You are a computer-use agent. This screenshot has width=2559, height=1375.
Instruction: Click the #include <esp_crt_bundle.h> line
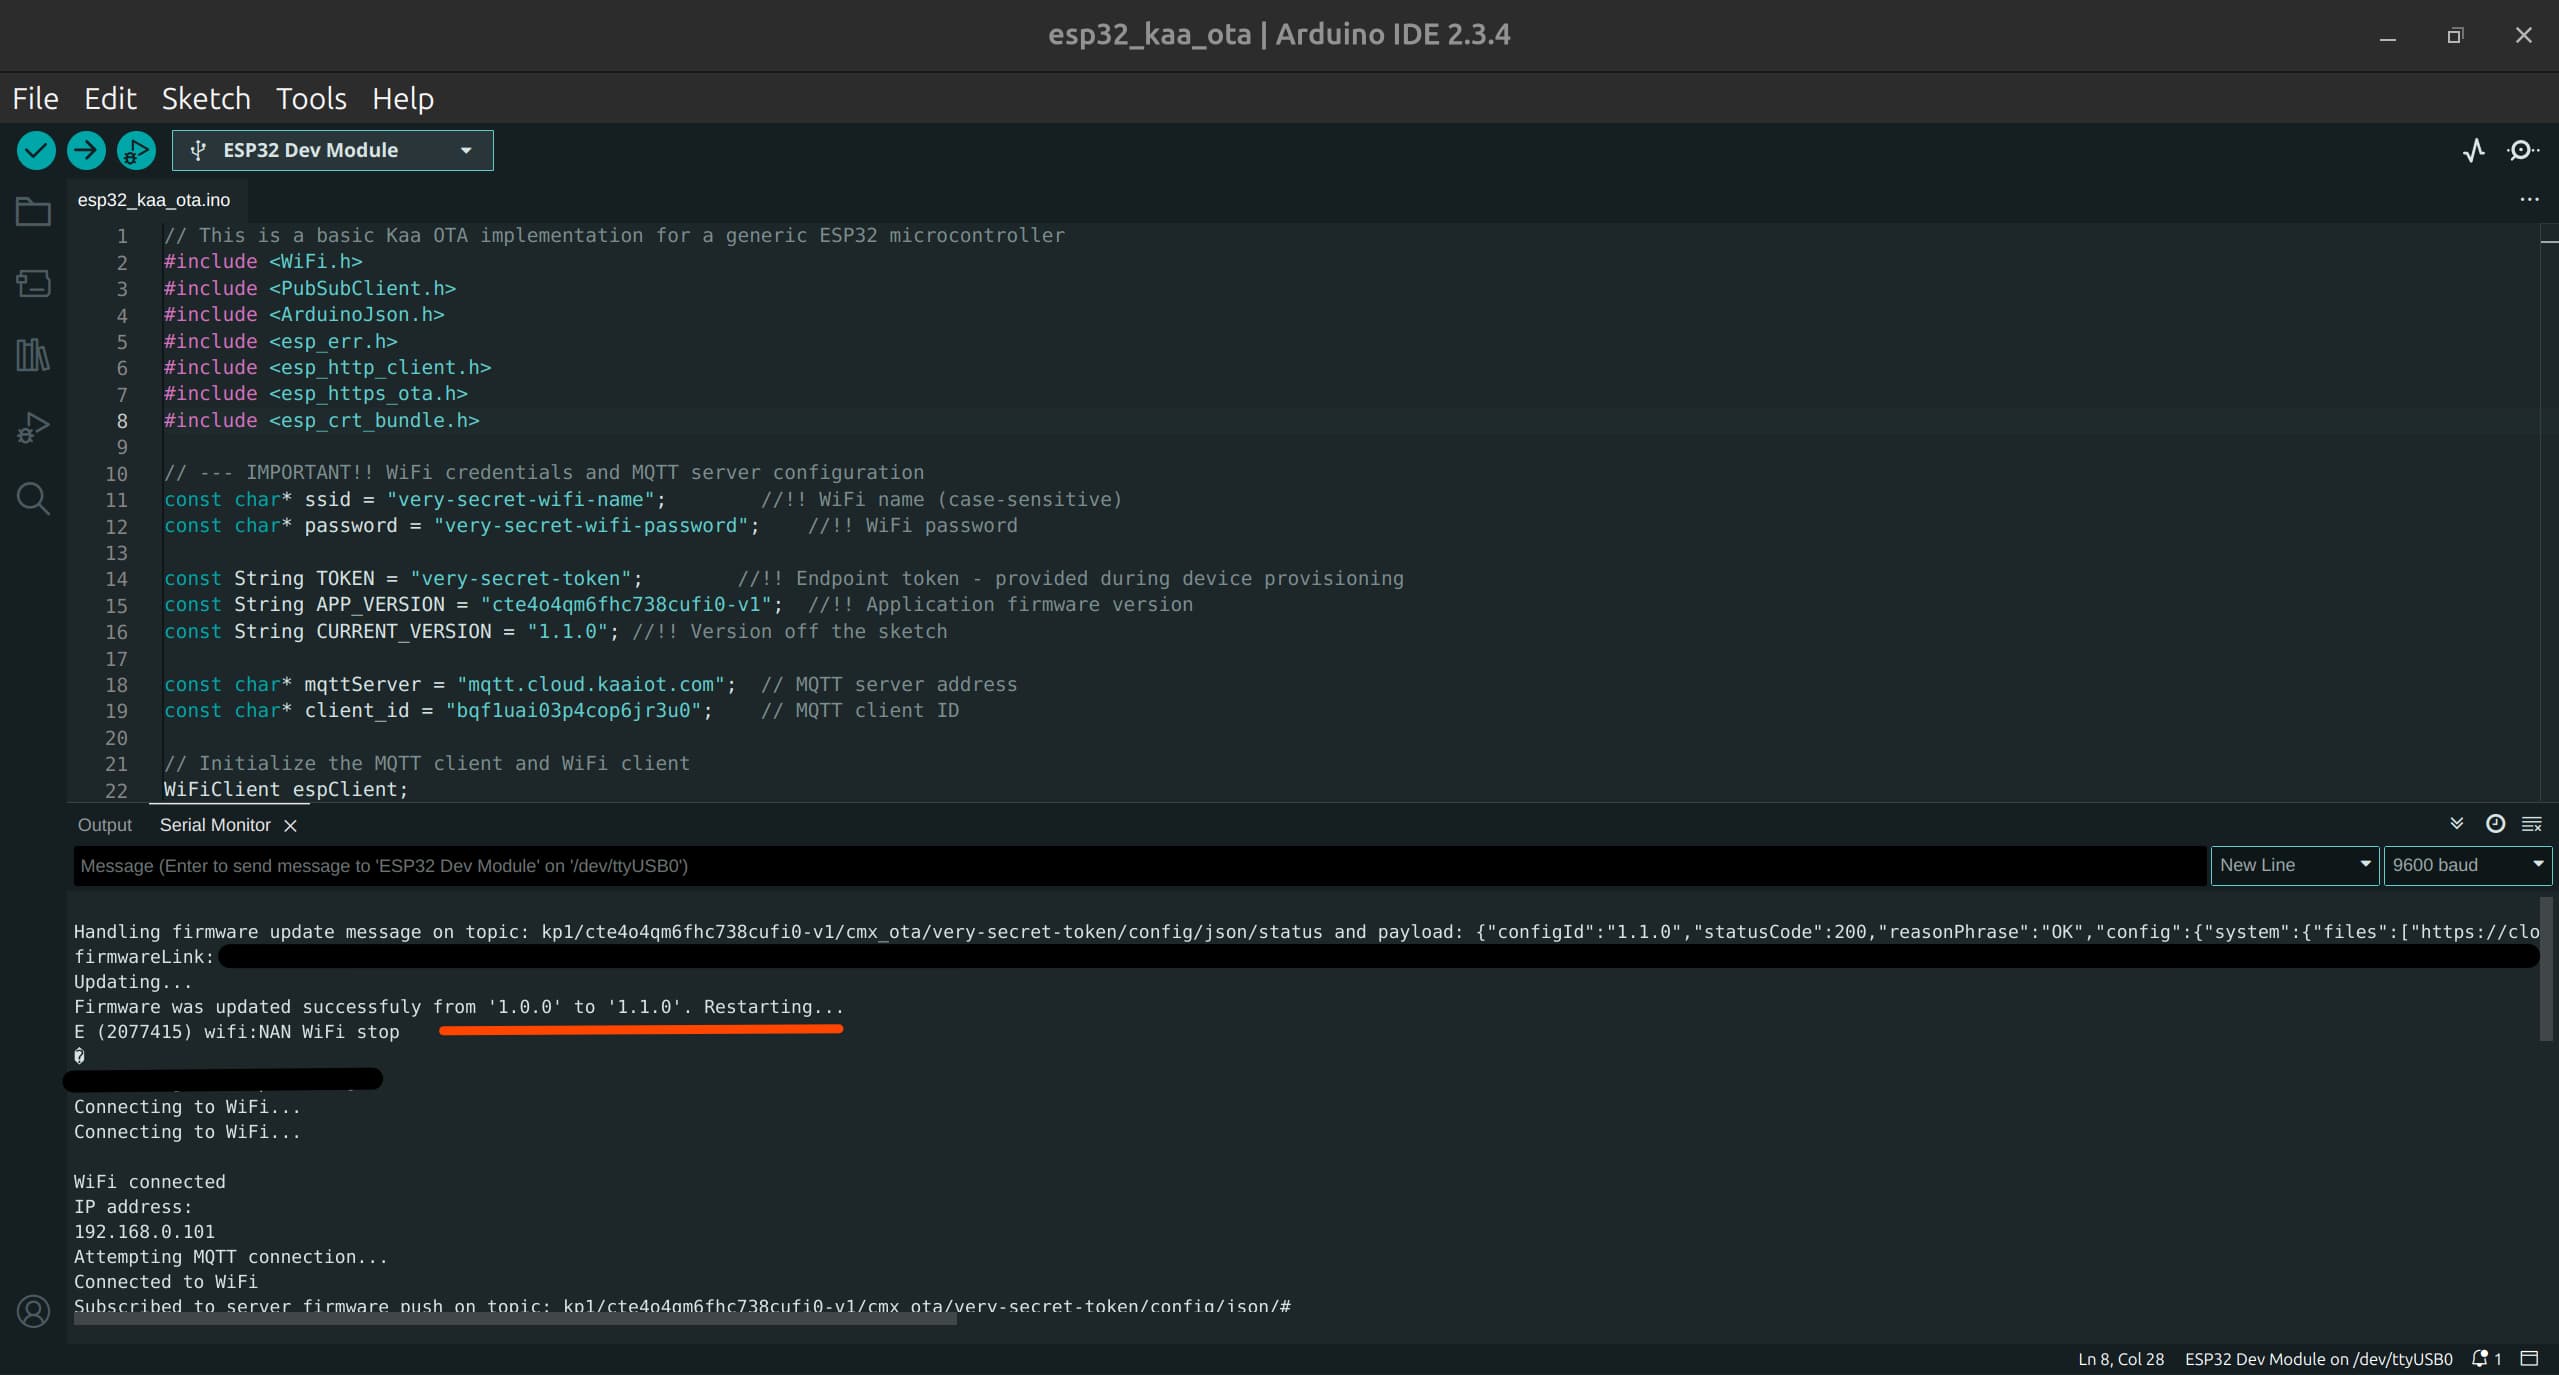(321, 421)
